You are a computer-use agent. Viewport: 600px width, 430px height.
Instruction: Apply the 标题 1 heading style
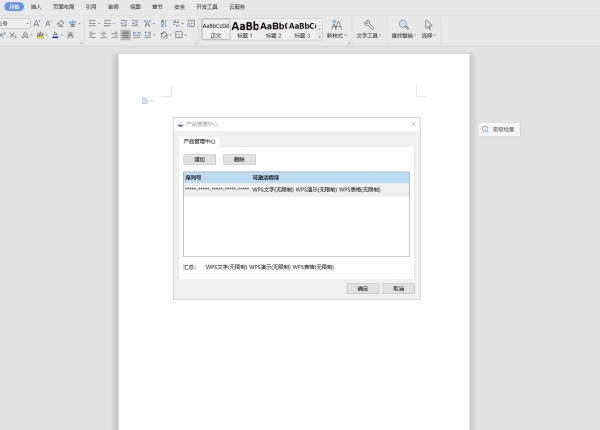245,28
